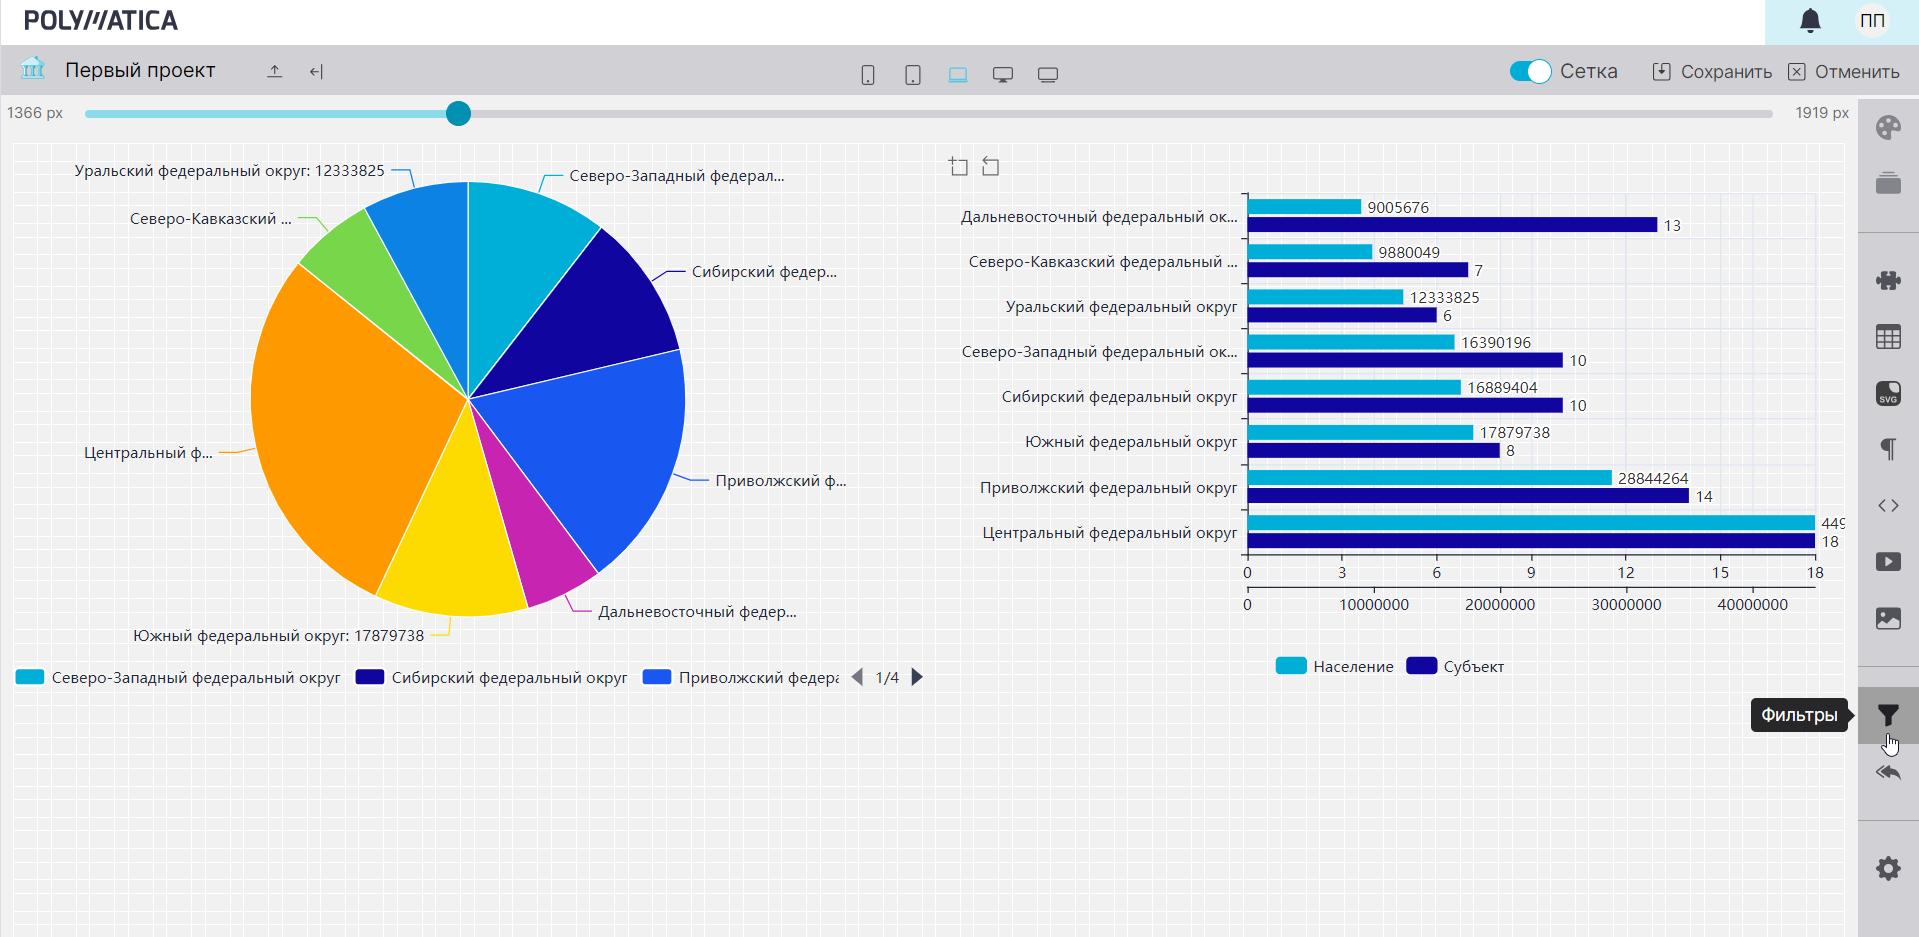The width and height of the screenshot is (1919, 937).
Task: Insert an image widget from sidebar
Action: pos(1887,619)
